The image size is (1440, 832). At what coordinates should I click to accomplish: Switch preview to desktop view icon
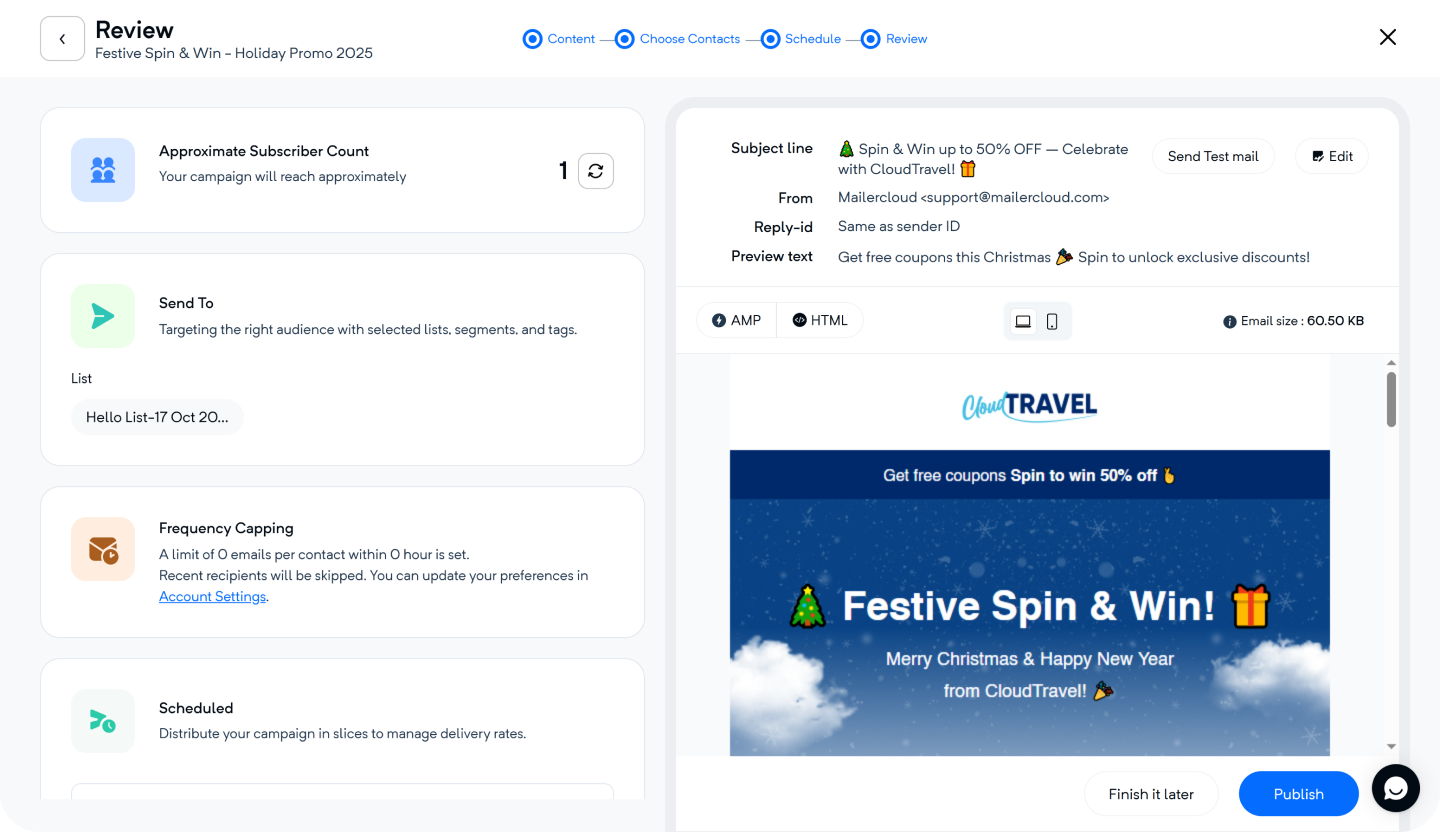pyautogui.click(x=1023, y=321)
